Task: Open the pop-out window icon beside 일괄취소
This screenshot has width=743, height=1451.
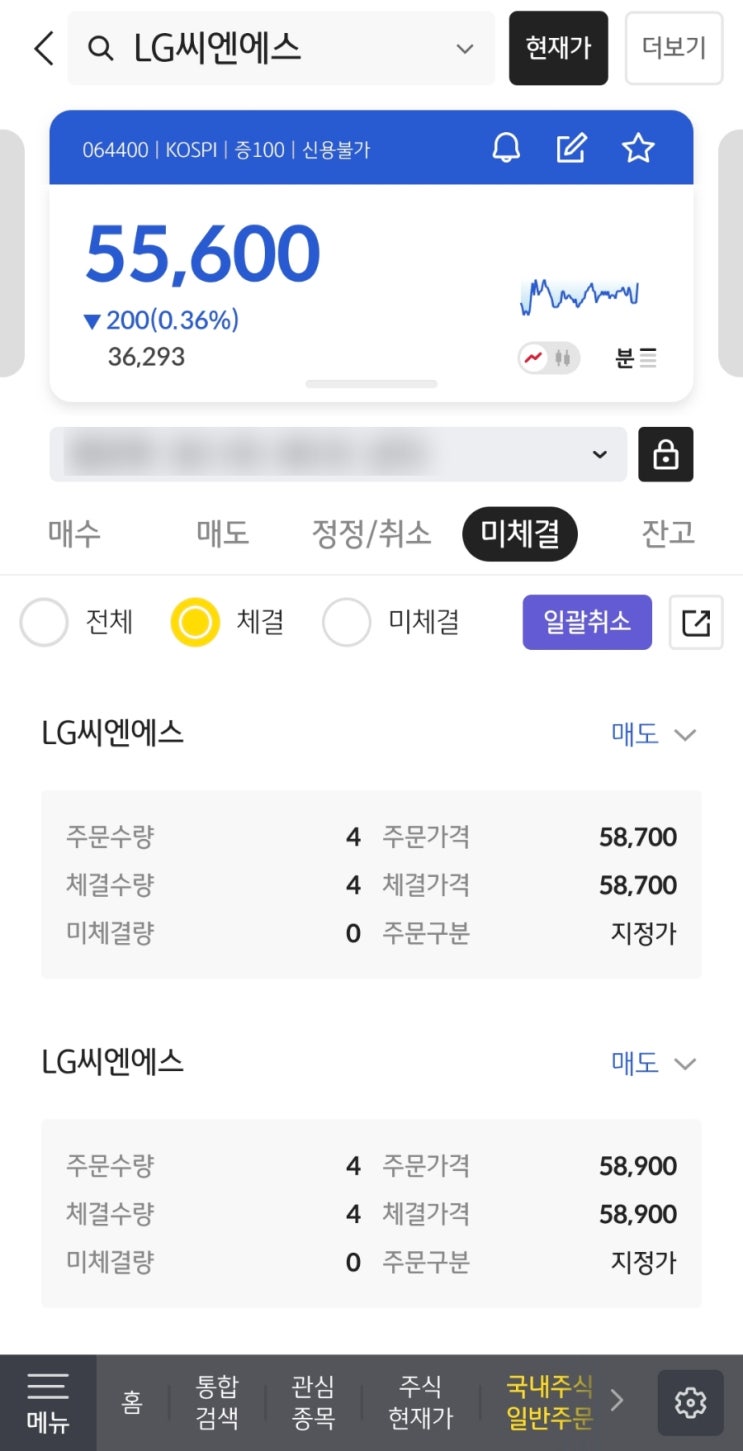Action: pos(695,622)
